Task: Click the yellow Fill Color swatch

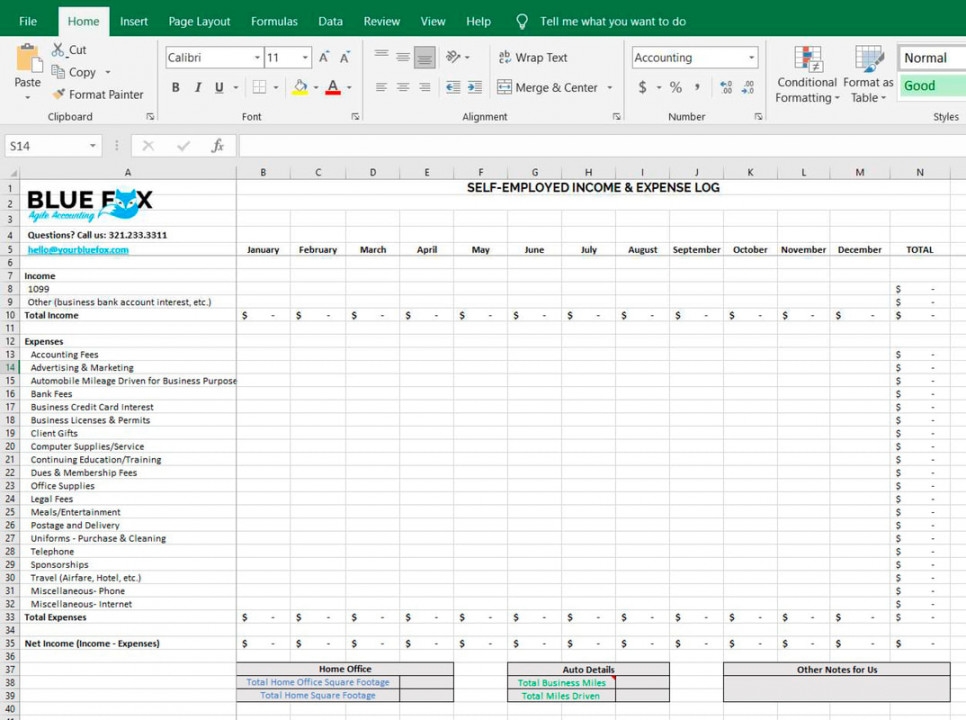Action: click(299, 88)
